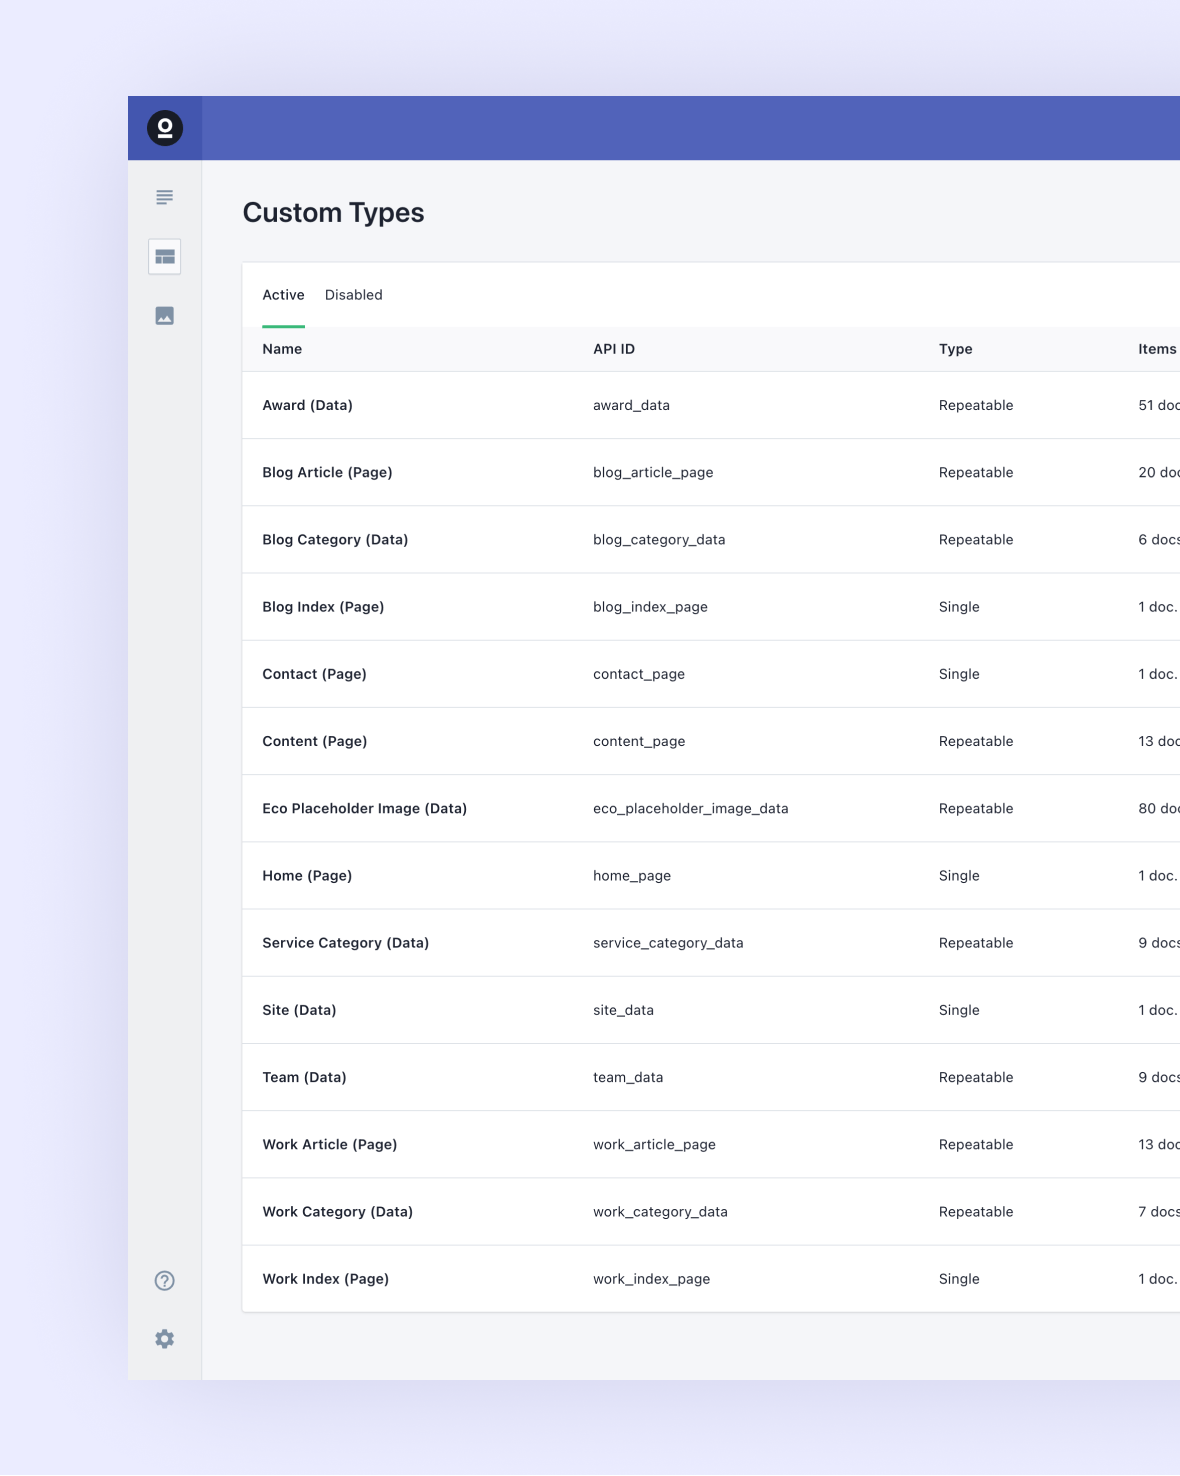Click the contact_page API ID cell
Image resolution: width=1180 pixels, height=1476 pixels.
pyautogui.click(x=639, y=674)
